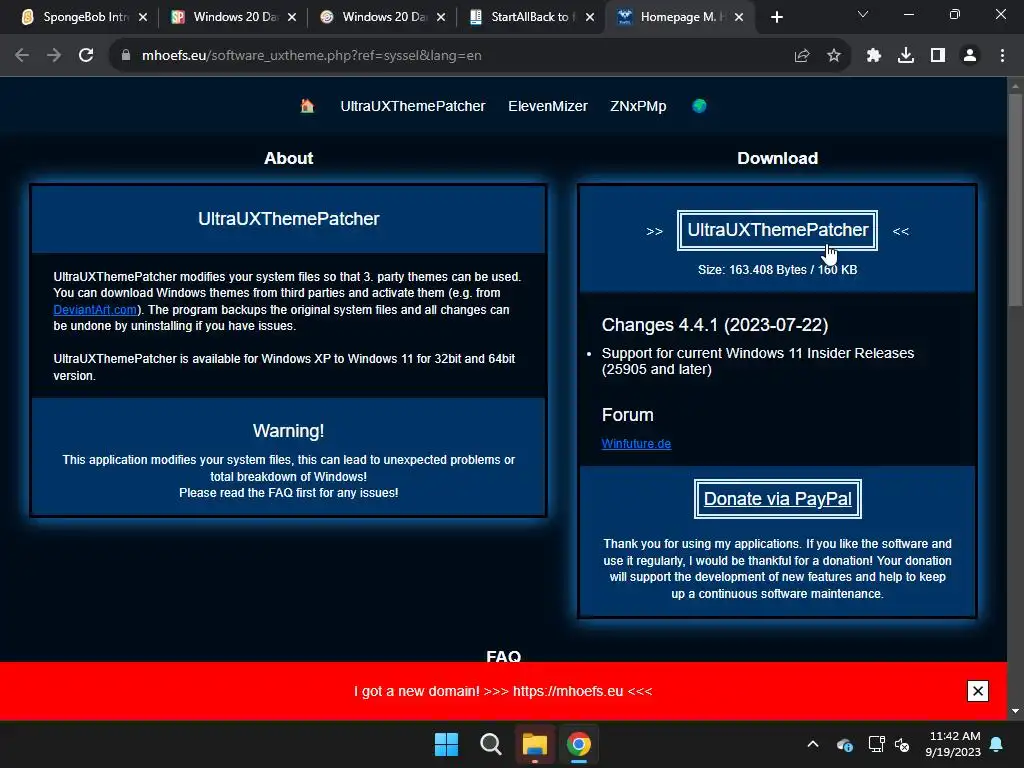This screenshot has height=768, width=1024.
Task: Open the Extensions puzzle icon
Action: pyautogui.click(x=874, y=56)
